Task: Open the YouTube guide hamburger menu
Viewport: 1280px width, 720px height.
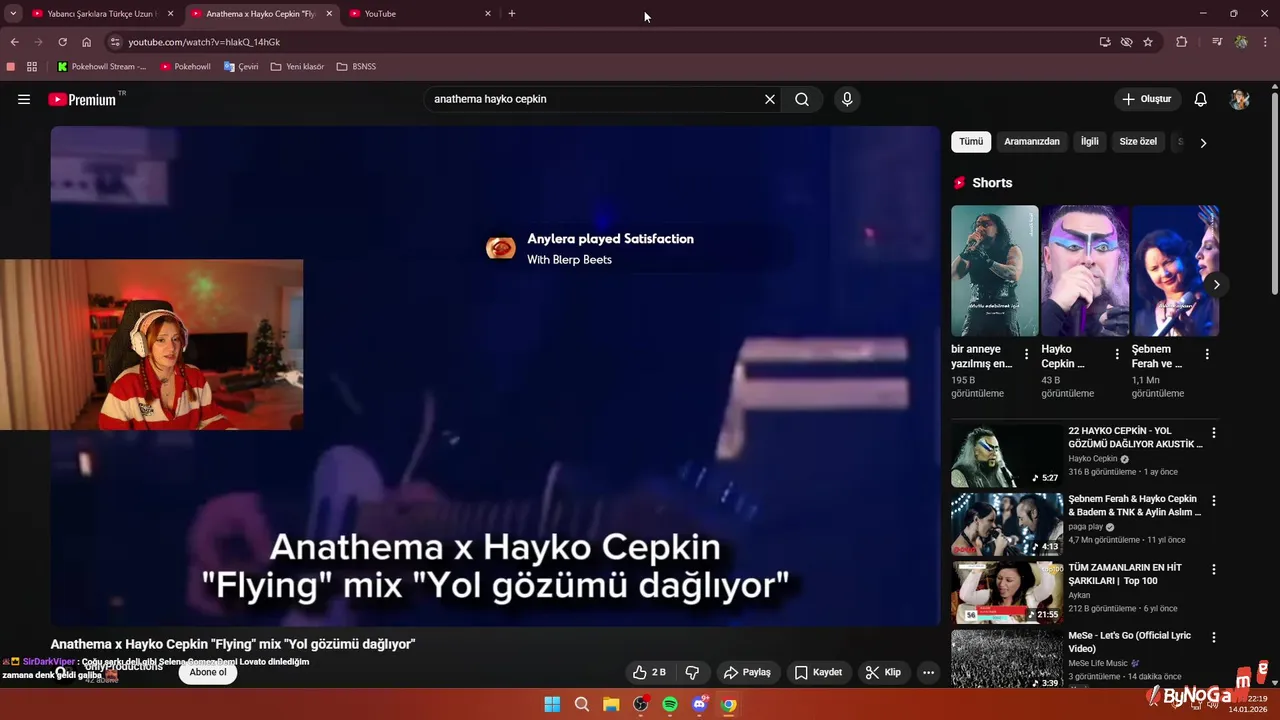Action: click(24, 99)
